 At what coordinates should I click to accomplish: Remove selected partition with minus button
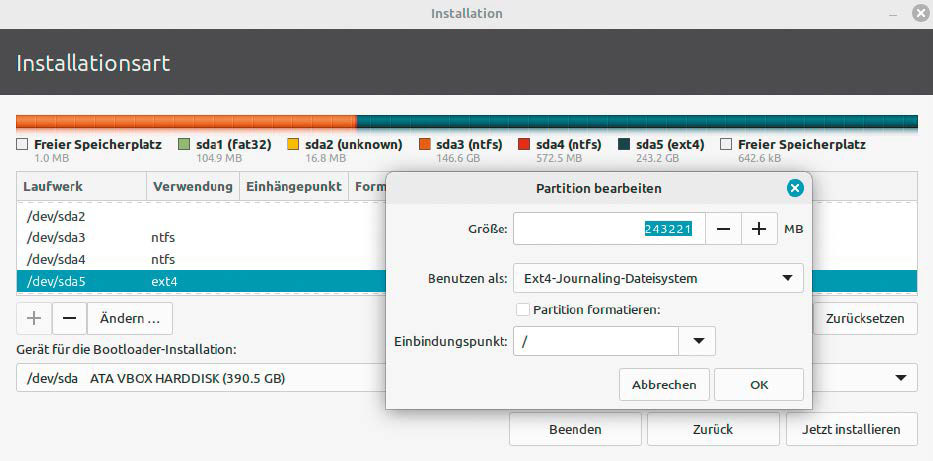(x=70, y=318)
